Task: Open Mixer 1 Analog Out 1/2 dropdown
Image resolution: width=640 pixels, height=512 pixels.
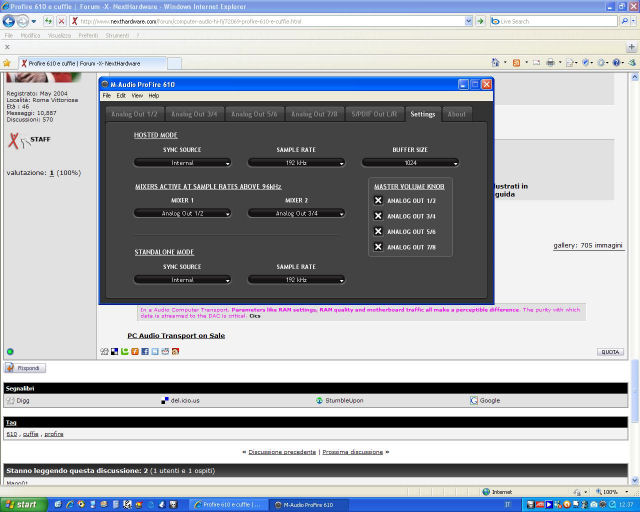Action: coord(182,214)
